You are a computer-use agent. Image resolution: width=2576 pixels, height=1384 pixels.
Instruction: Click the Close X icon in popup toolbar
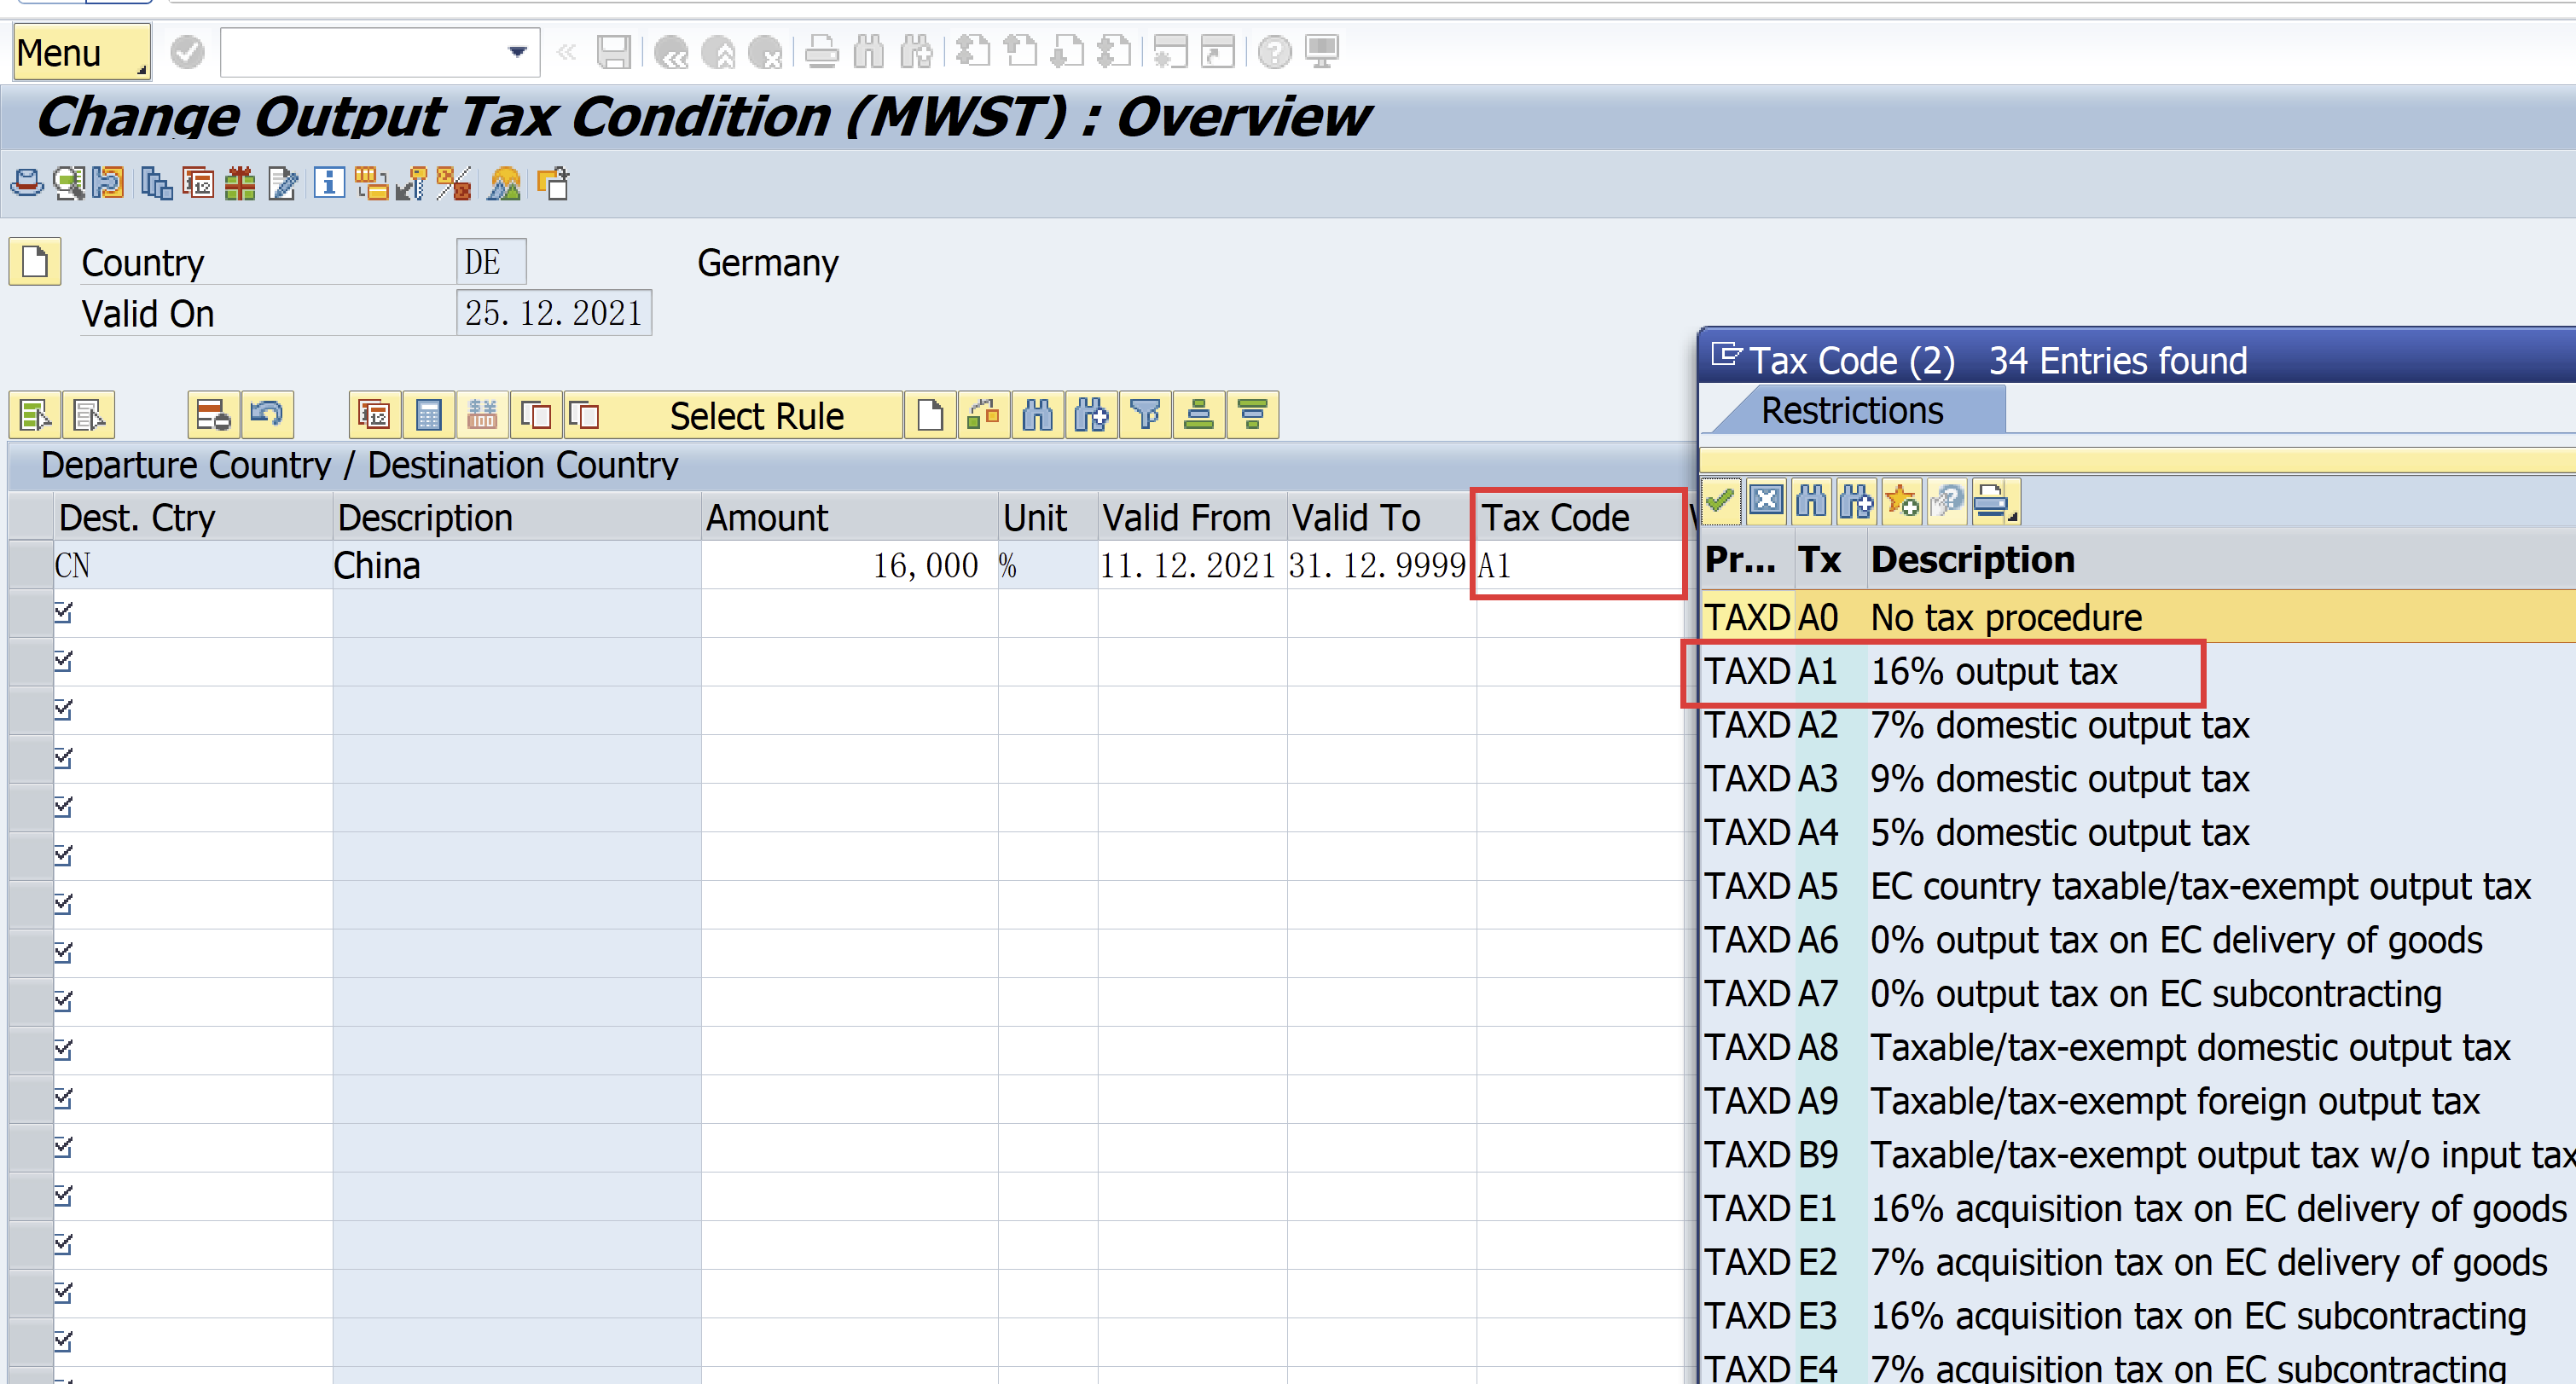[x=1766, y=500]
